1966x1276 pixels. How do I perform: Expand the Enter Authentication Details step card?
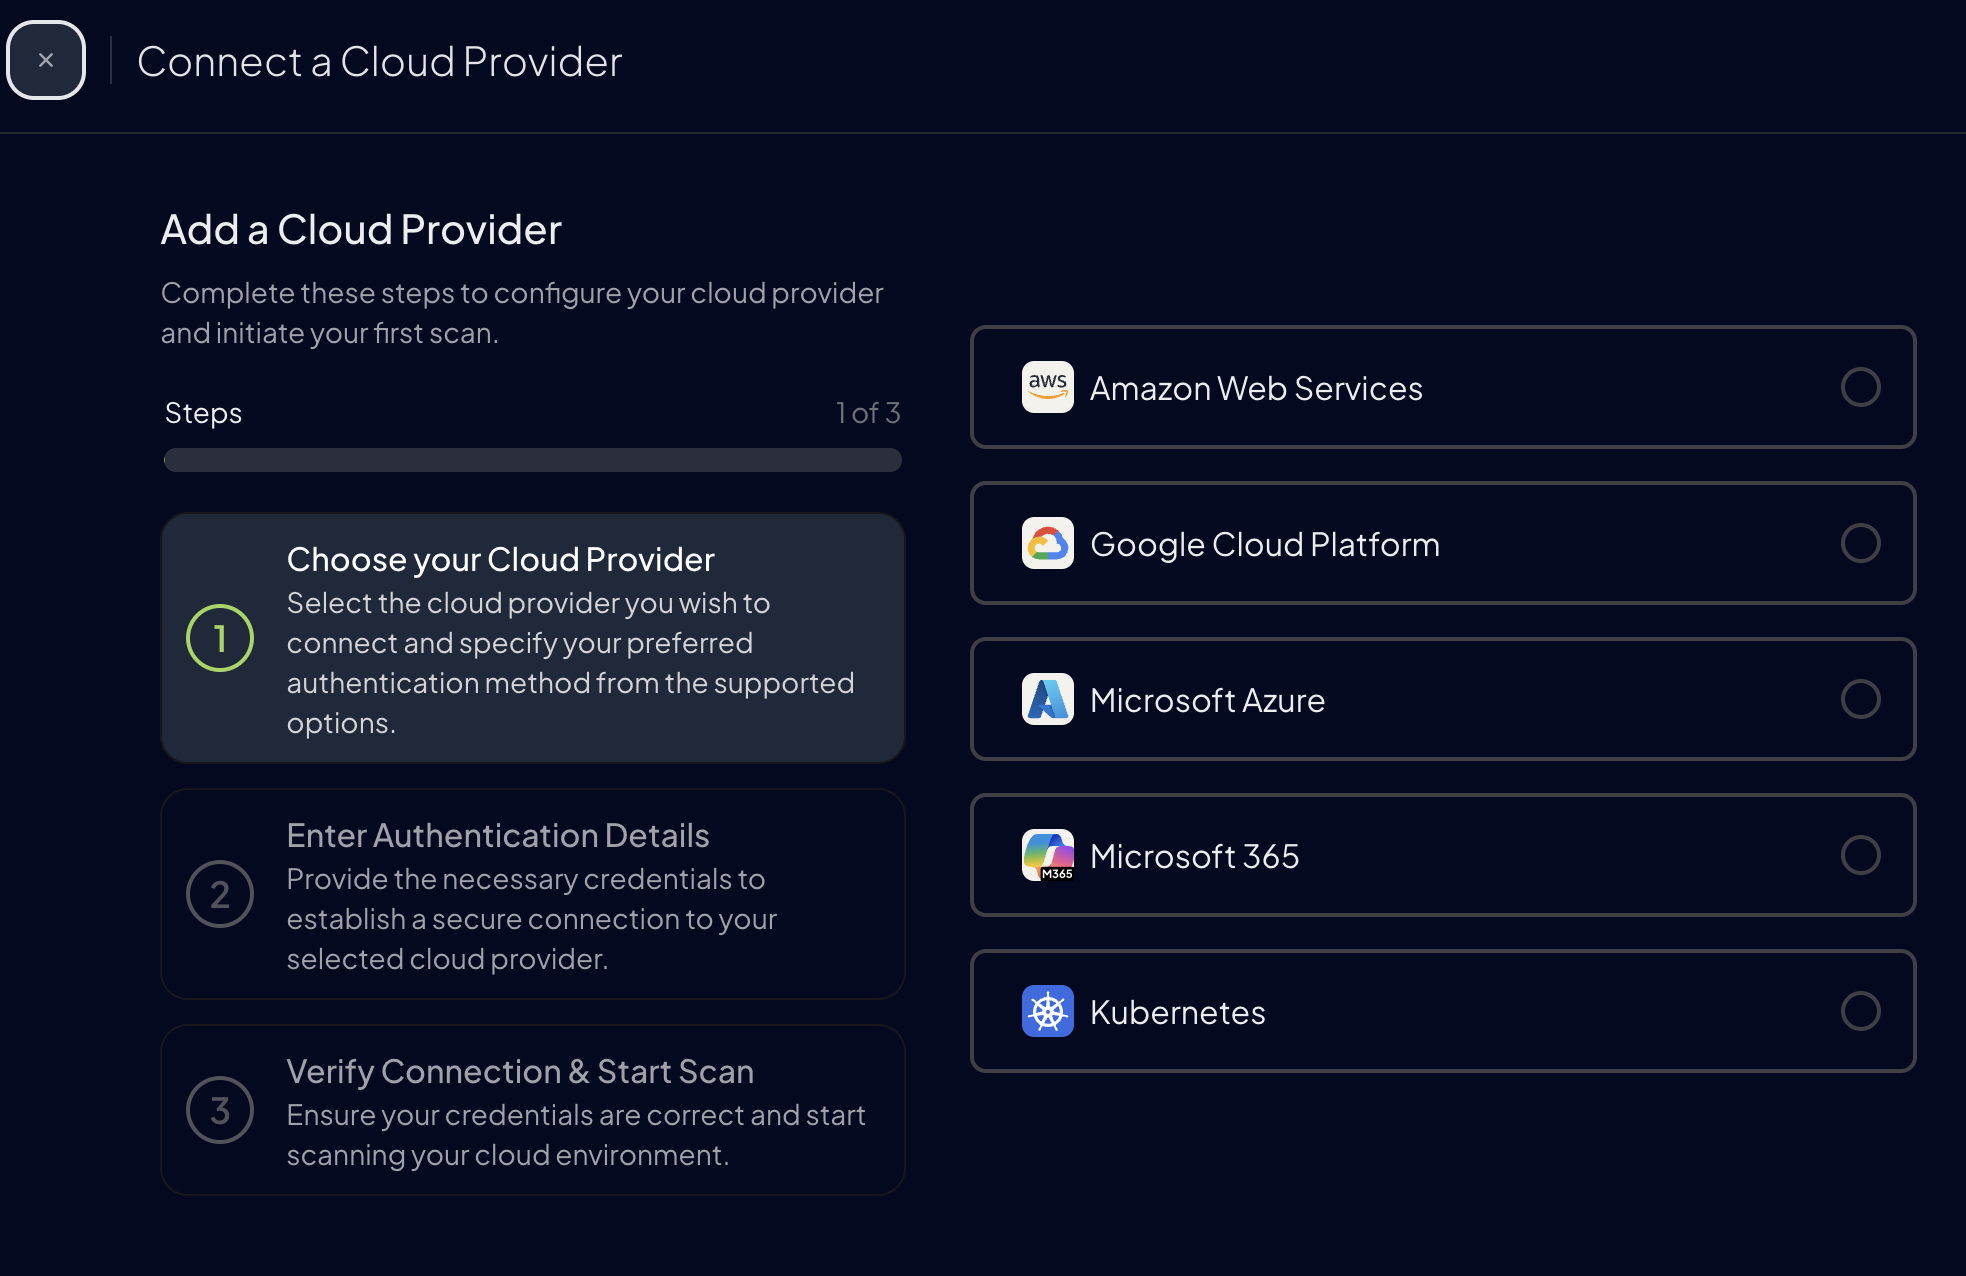point(532,894)
